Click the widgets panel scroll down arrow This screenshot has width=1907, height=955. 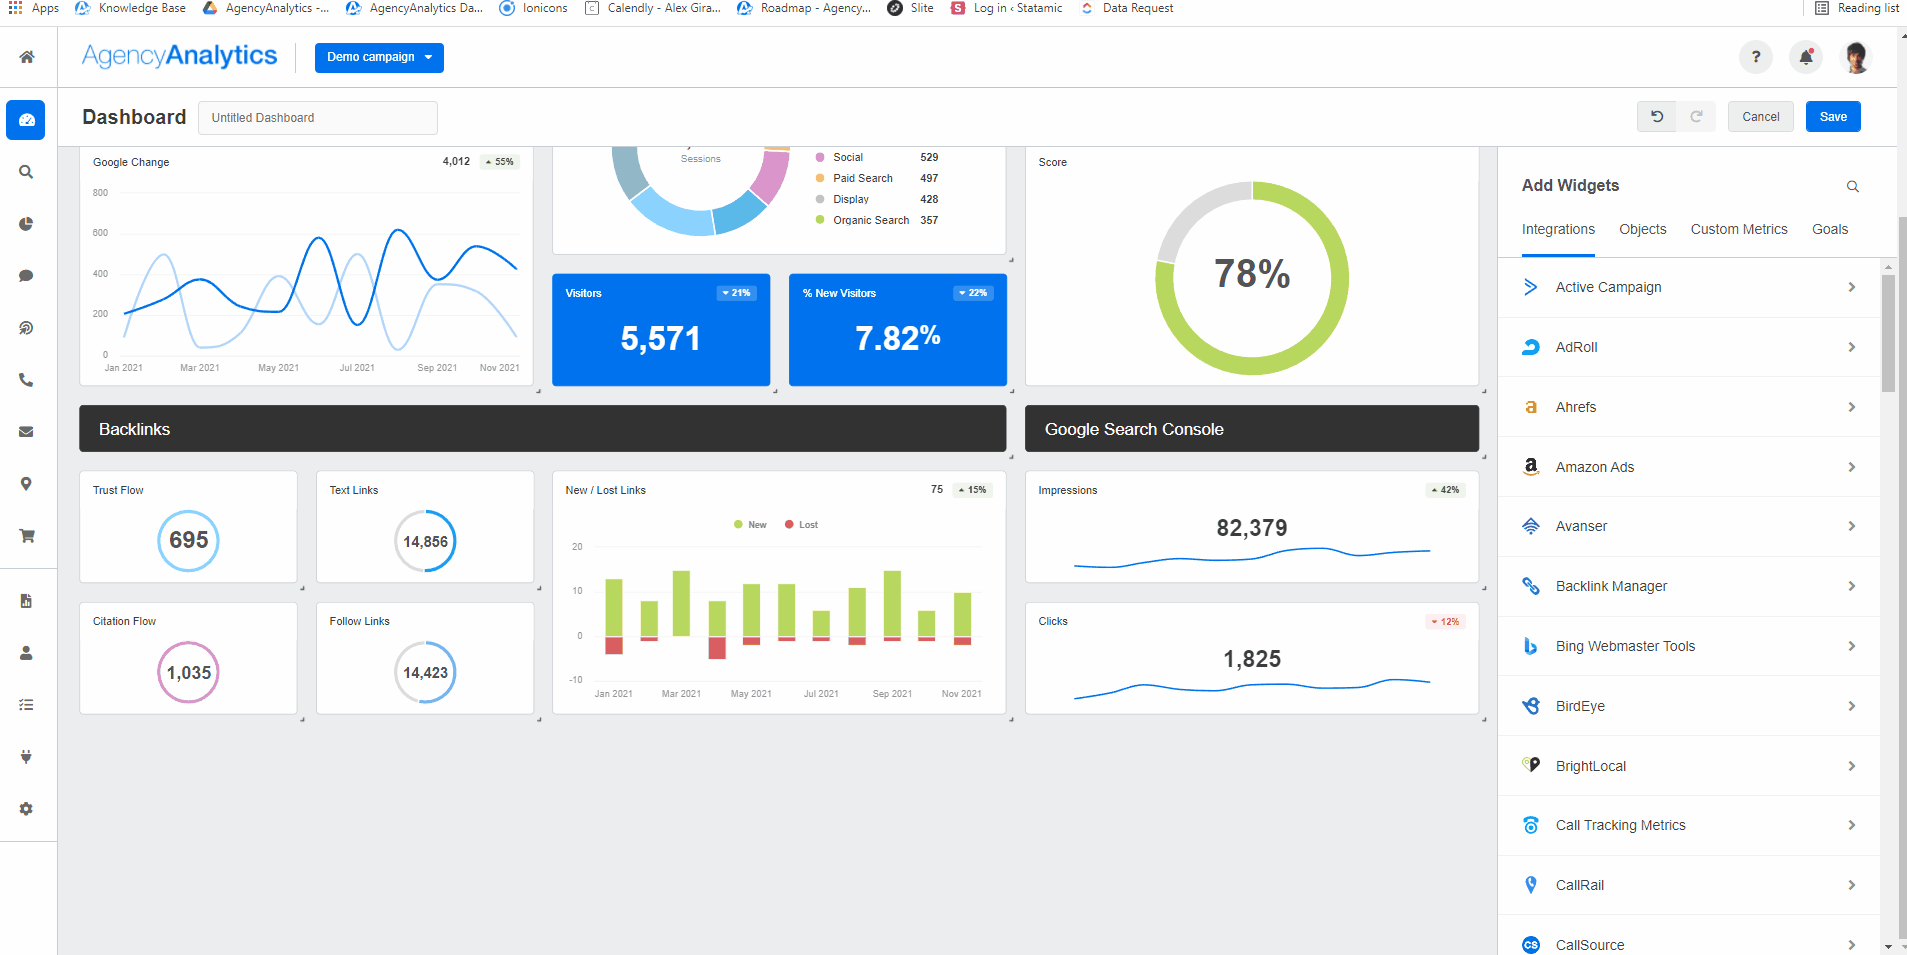point(1888,946)
